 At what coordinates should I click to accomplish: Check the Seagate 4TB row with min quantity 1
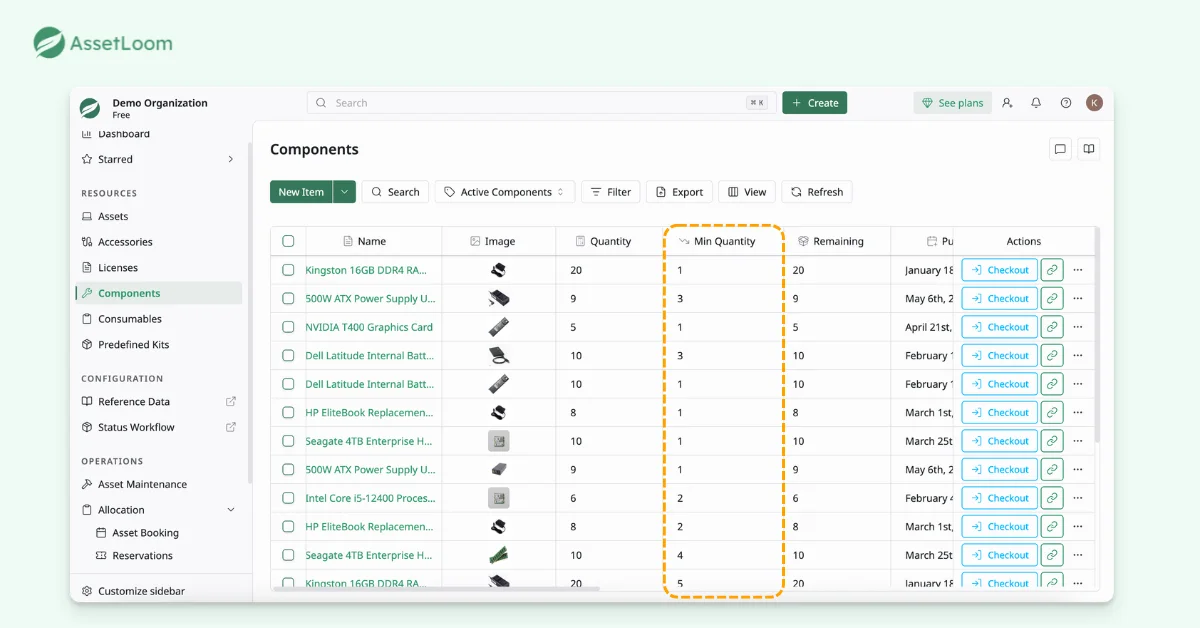(288, 441)
